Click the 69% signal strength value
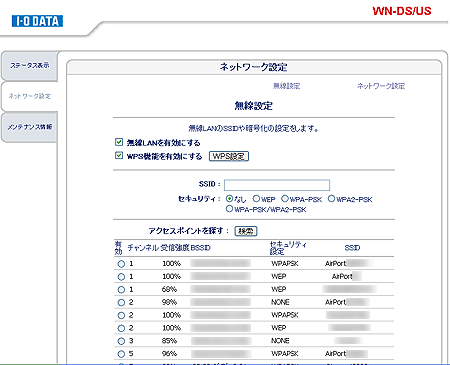The height and width of the screenshot is (365, 450). 169,289
